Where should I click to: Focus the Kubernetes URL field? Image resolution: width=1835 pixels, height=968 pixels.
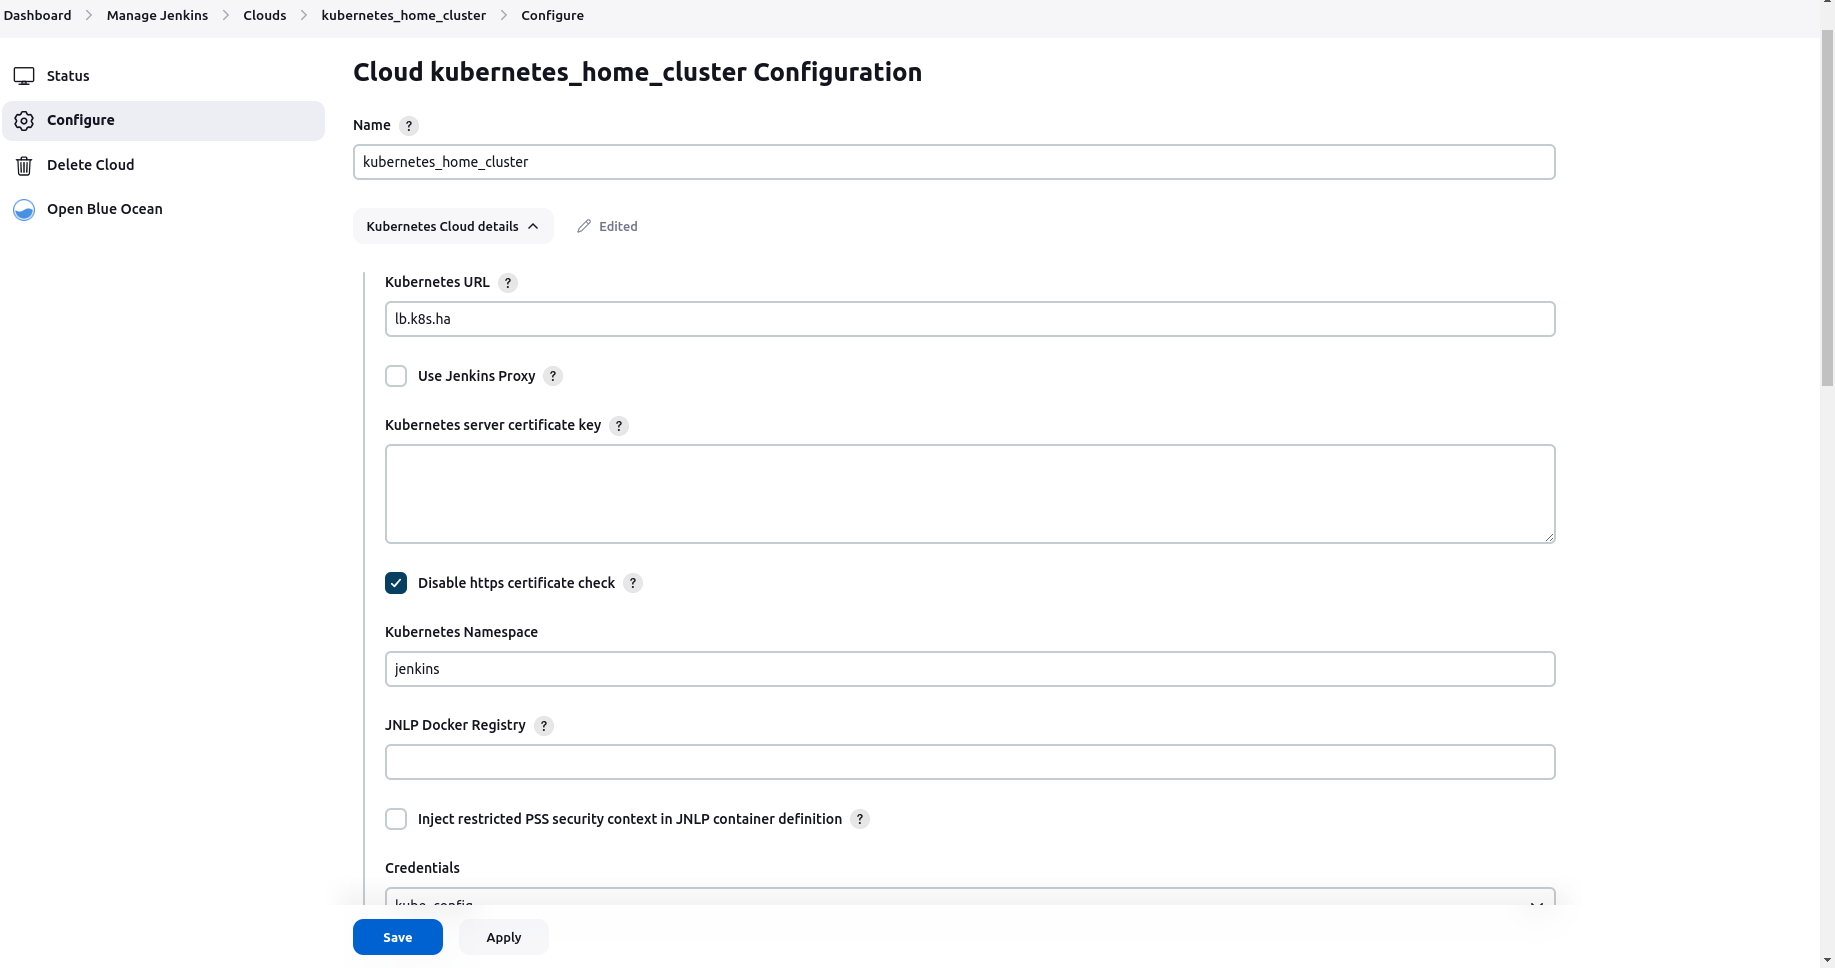coord(970,319)
